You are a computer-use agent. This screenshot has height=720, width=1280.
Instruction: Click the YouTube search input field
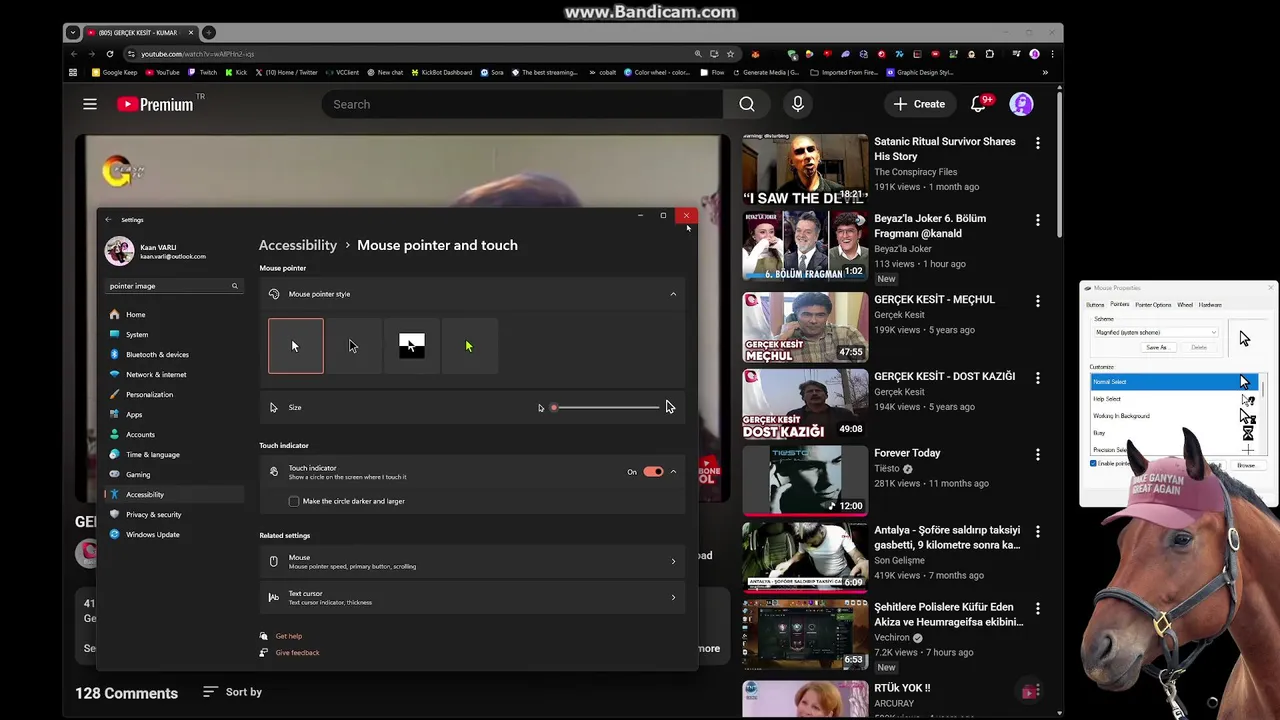pos(521,104)
